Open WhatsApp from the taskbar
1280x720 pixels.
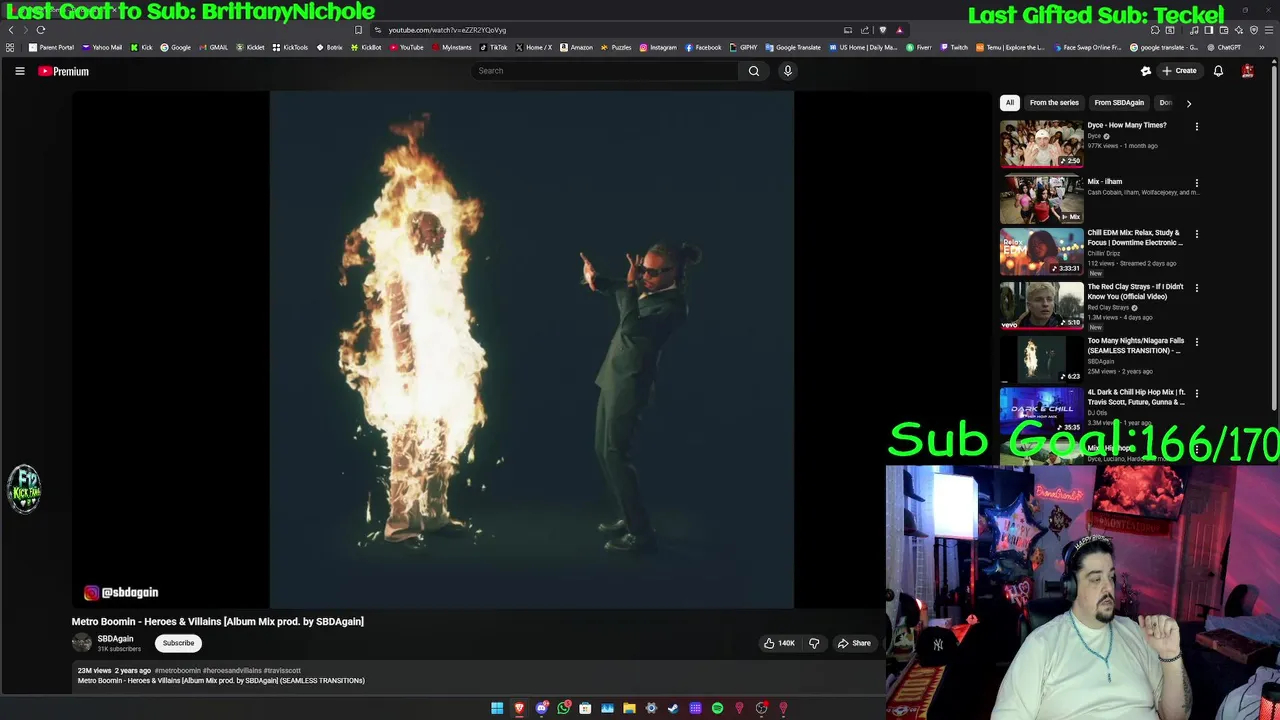tap(564, 708)
